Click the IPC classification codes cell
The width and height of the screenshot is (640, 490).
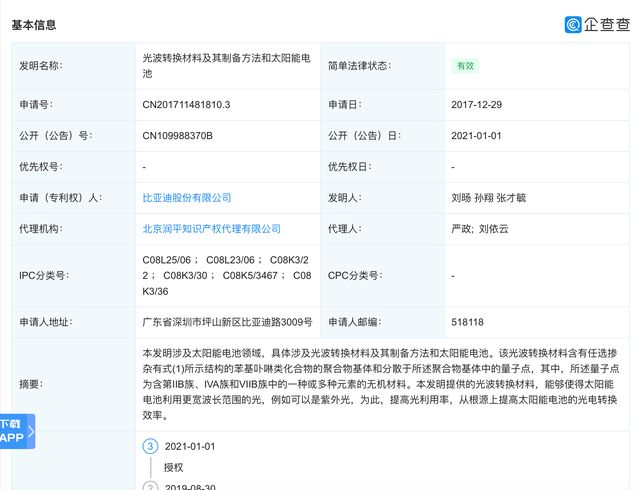pos(228,275)
